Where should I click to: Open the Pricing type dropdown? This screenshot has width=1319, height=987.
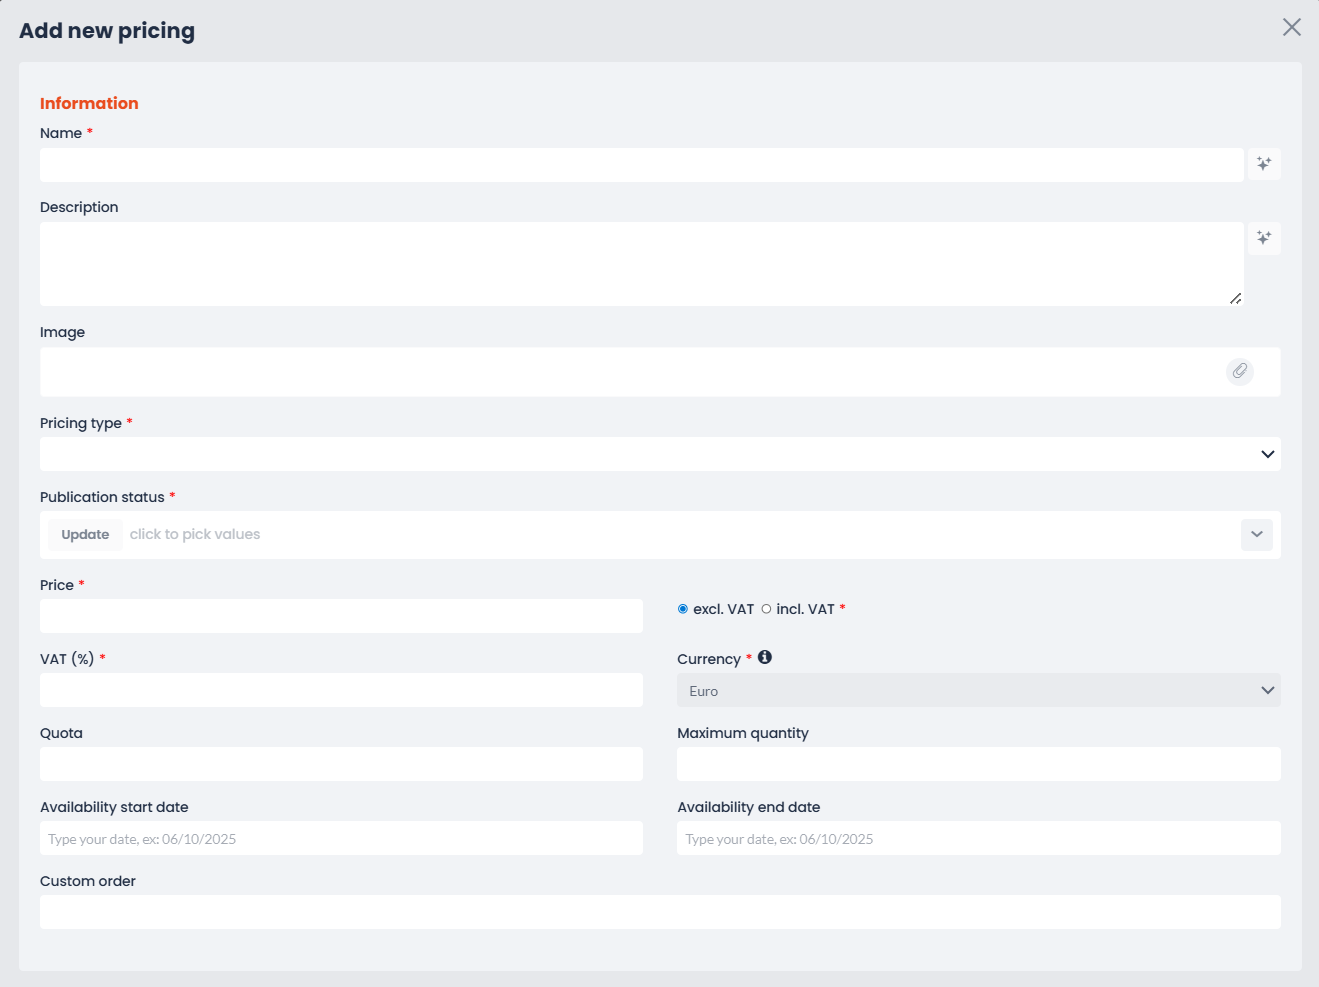tap(660, 454)
